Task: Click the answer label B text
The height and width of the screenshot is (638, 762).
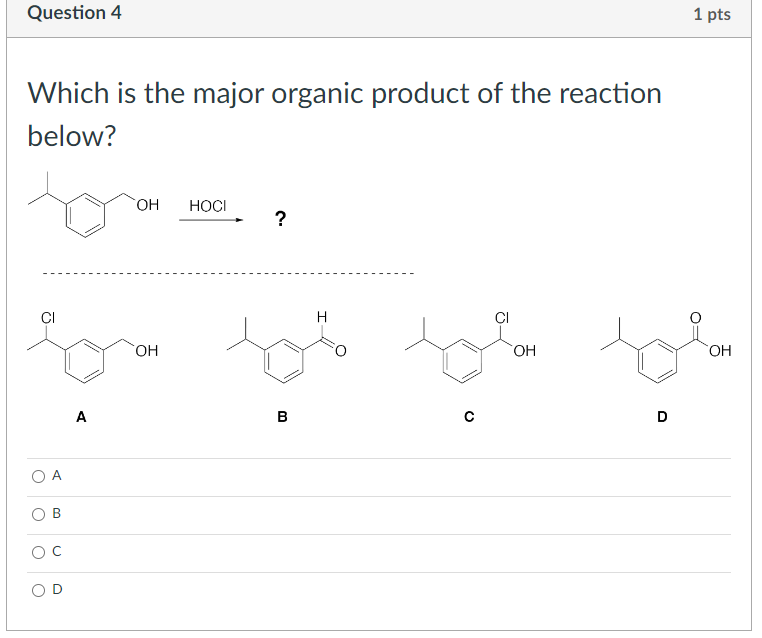Action: [x=56, y=513]
